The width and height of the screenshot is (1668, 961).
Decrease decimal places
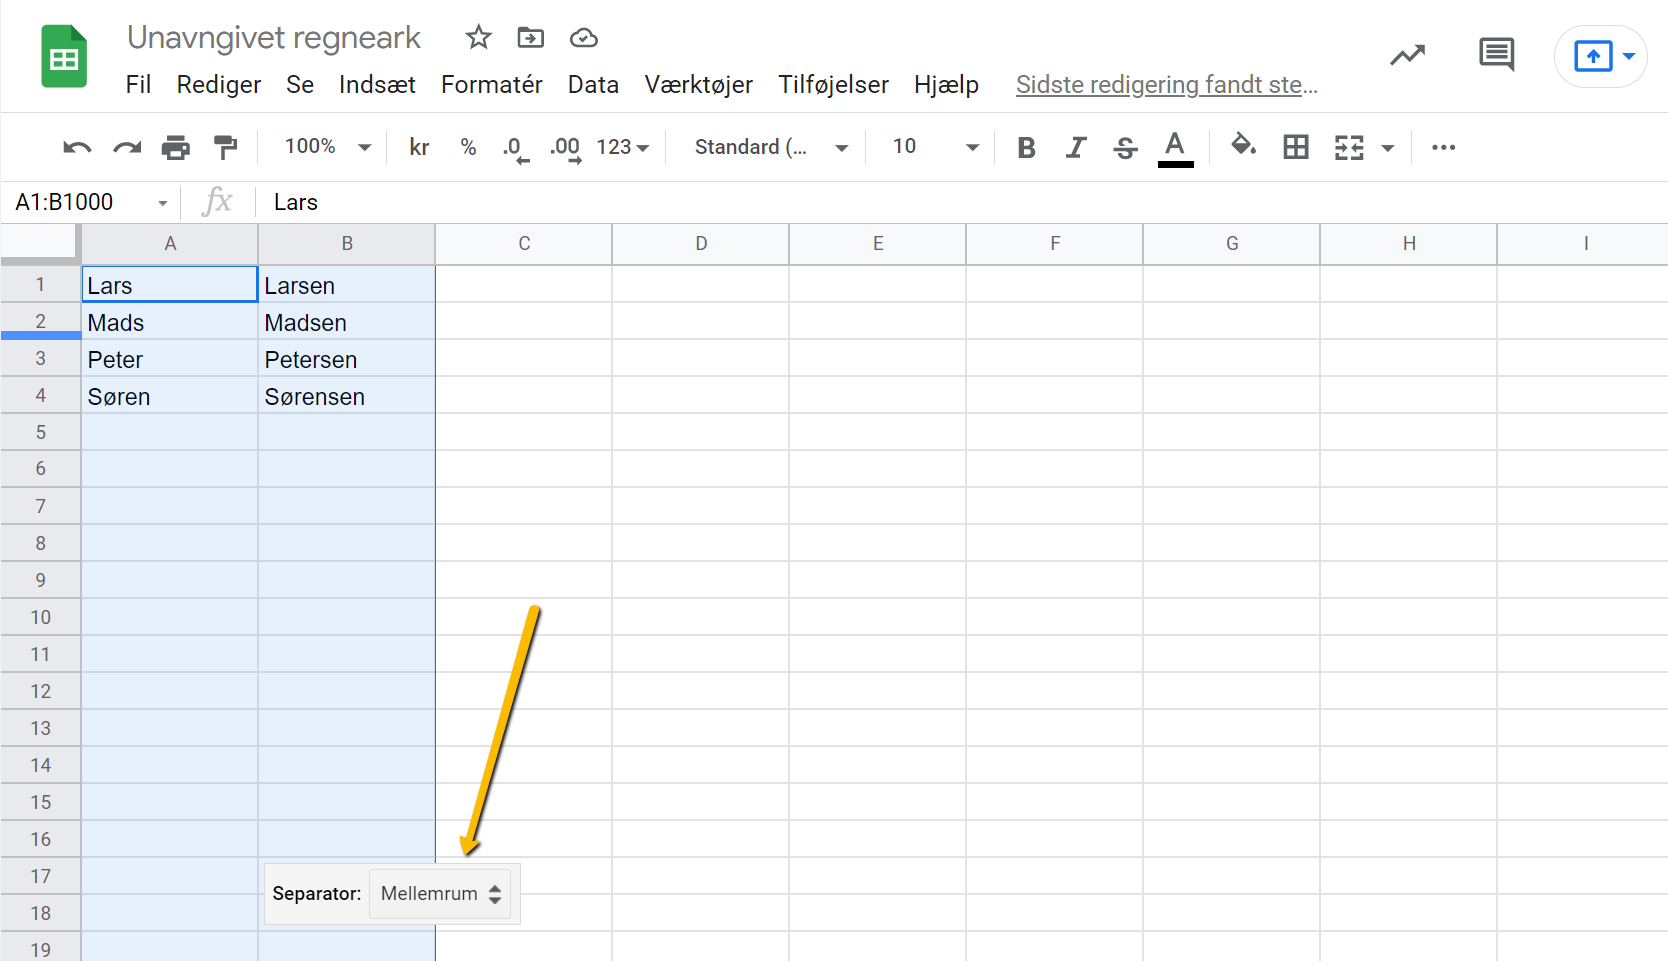point(514,146)
